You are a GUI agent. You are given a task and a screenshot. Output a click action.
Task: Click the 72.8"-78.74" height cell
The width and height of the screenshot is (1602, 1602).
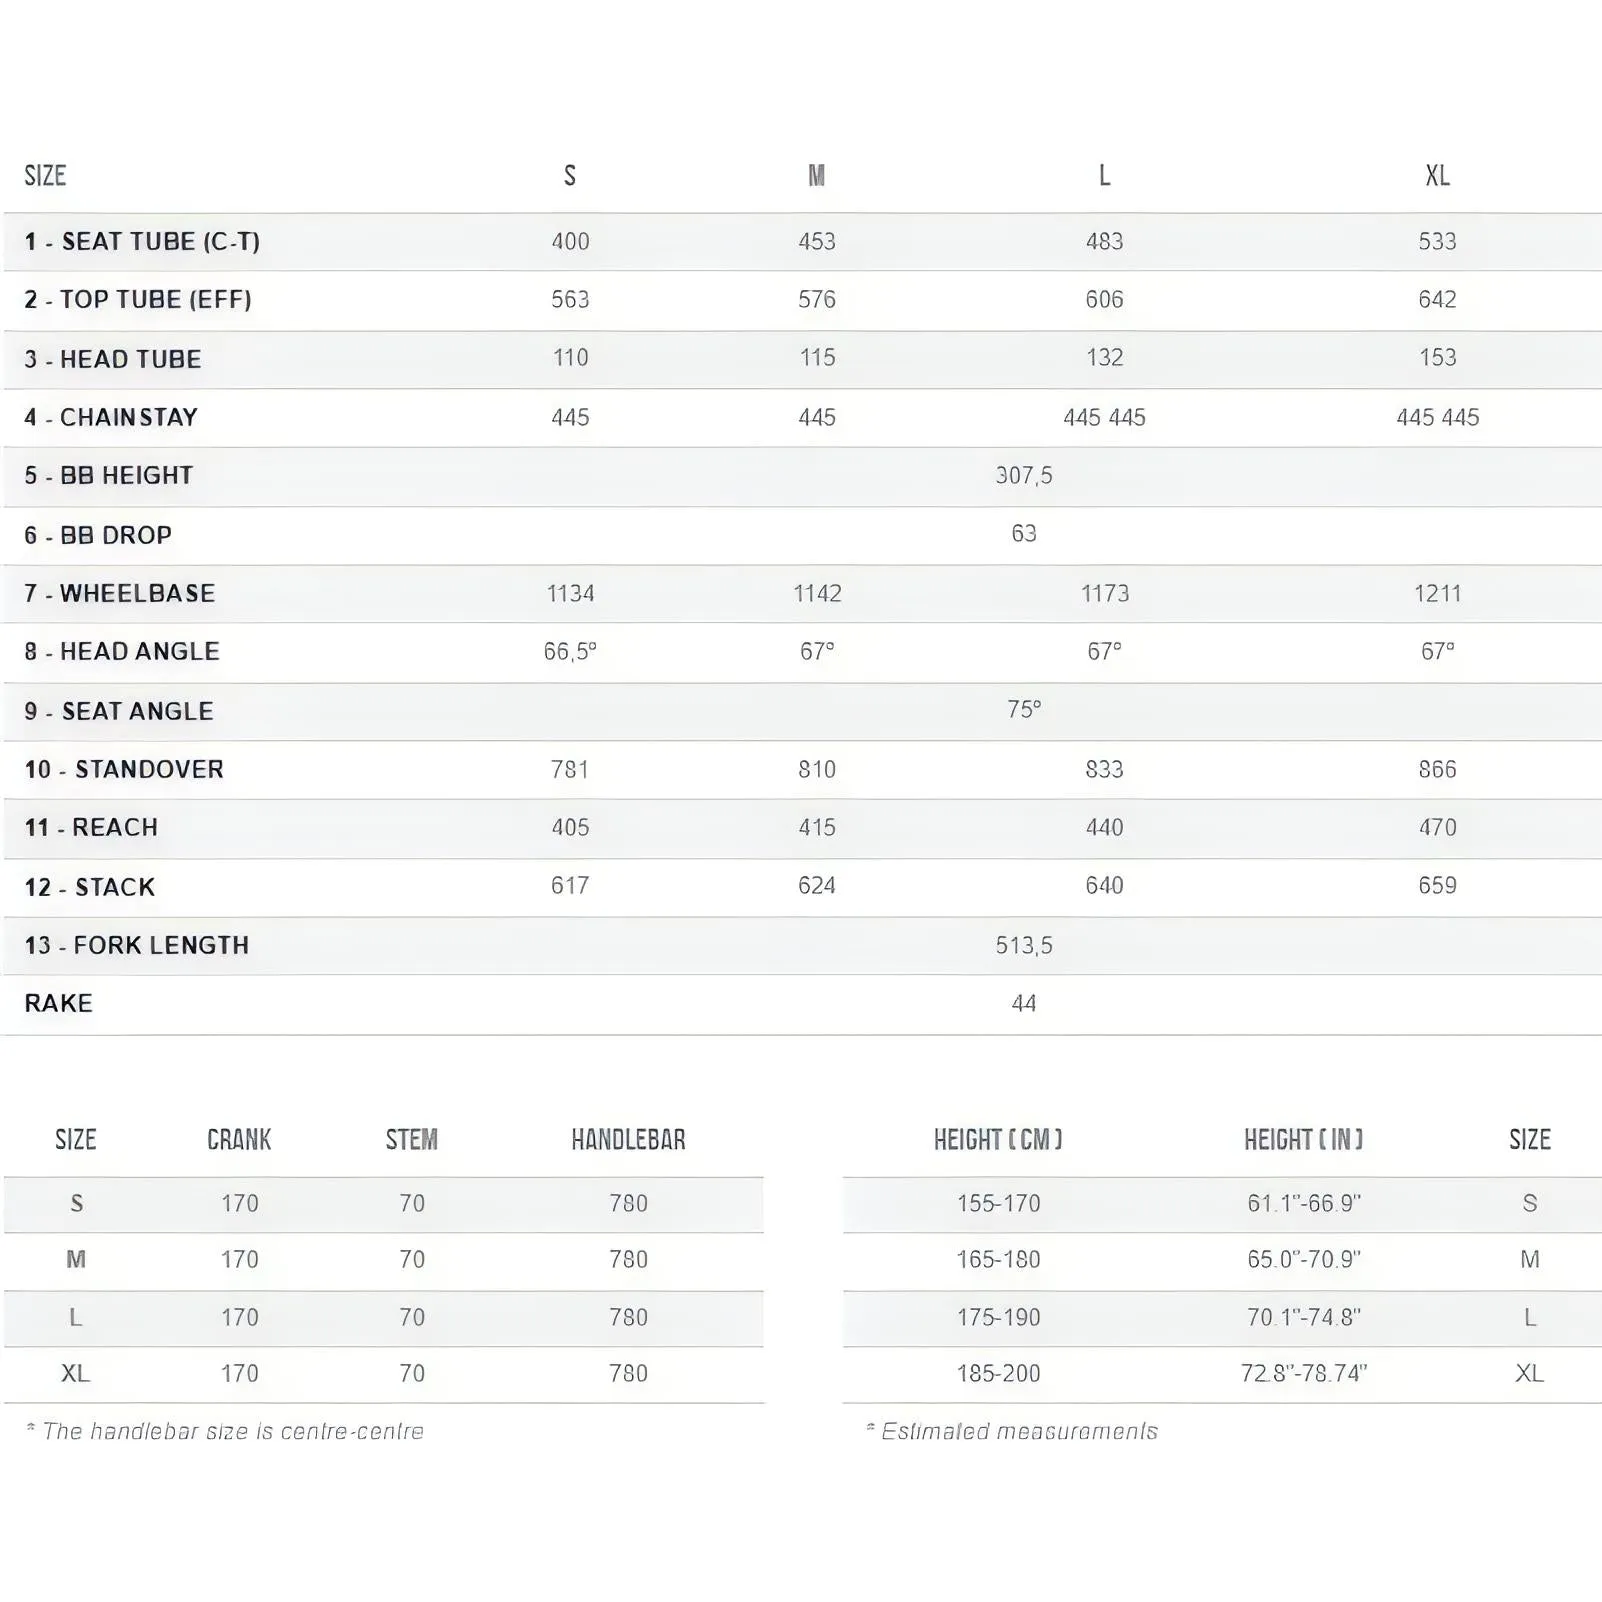coord(1304,1374)
